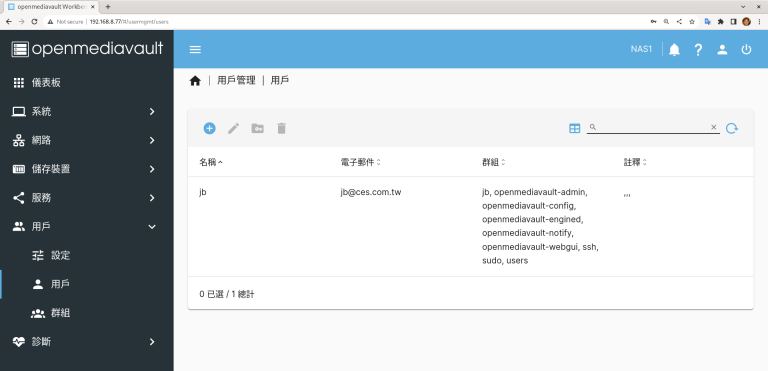Sort by 群組 column header
Viewport: 768px width, 371px height.
pos(494,162)
